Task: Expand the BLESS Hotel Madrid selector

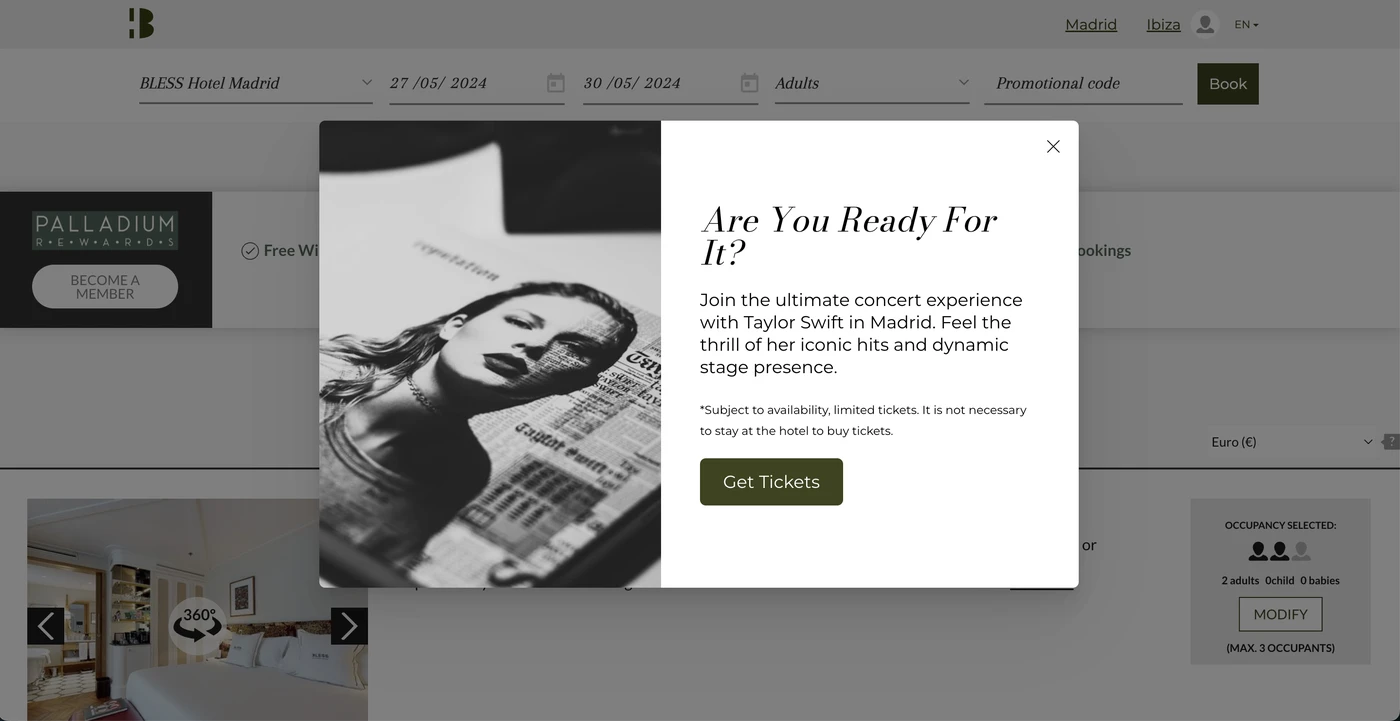Action: point(256,83)
